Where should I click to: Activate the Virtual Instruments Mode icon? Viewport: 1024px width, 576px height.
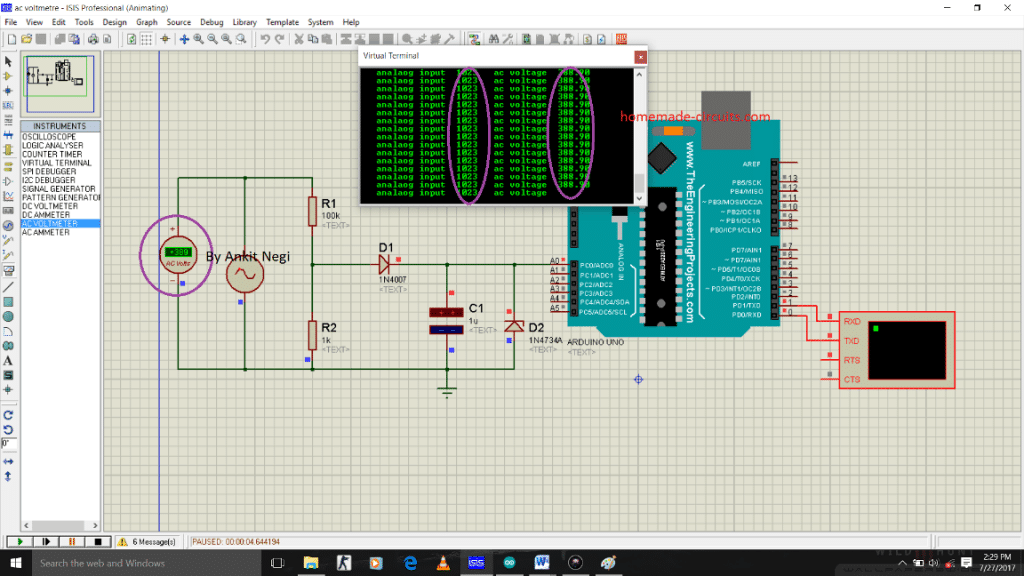point(7,269)
